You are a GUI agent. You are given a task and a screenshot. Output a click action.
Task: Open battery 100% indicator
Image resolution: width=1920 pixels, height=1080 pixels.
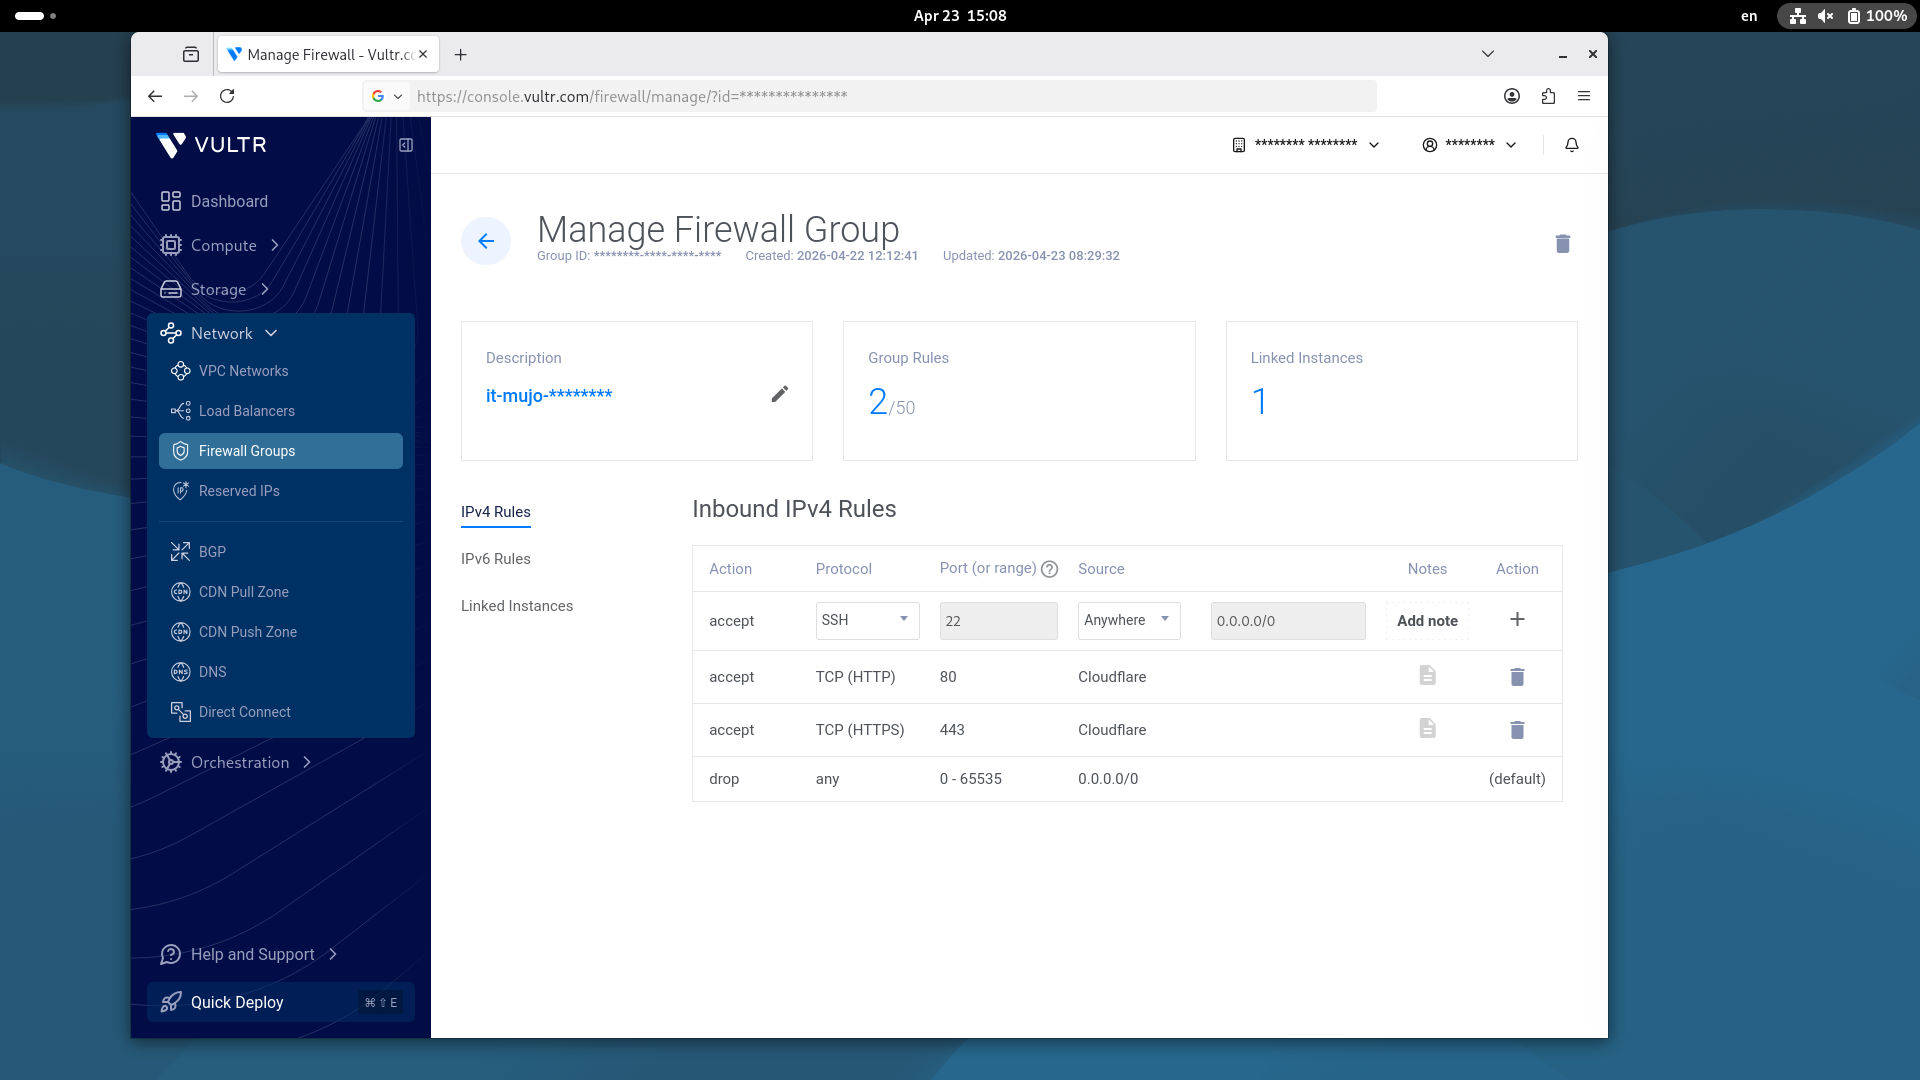pos(1877,16)
